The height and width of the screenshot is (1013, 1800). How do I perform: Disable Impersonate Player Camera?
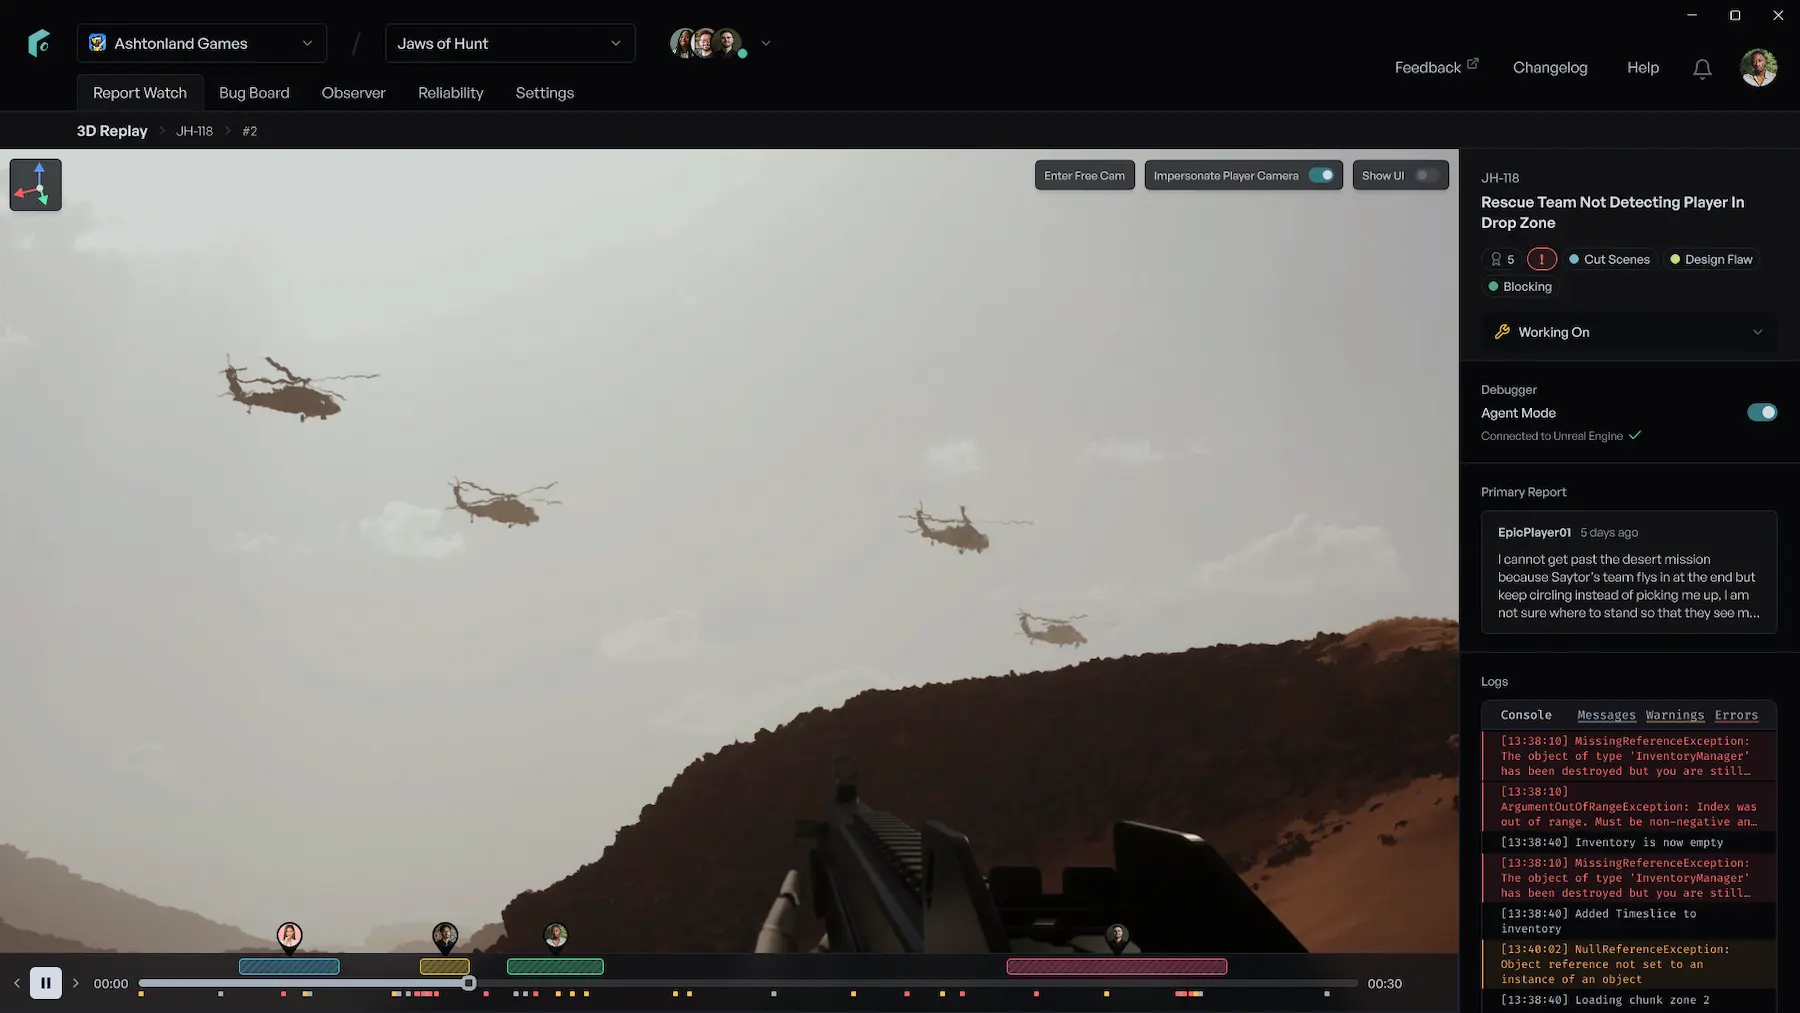pos(1324,175)
